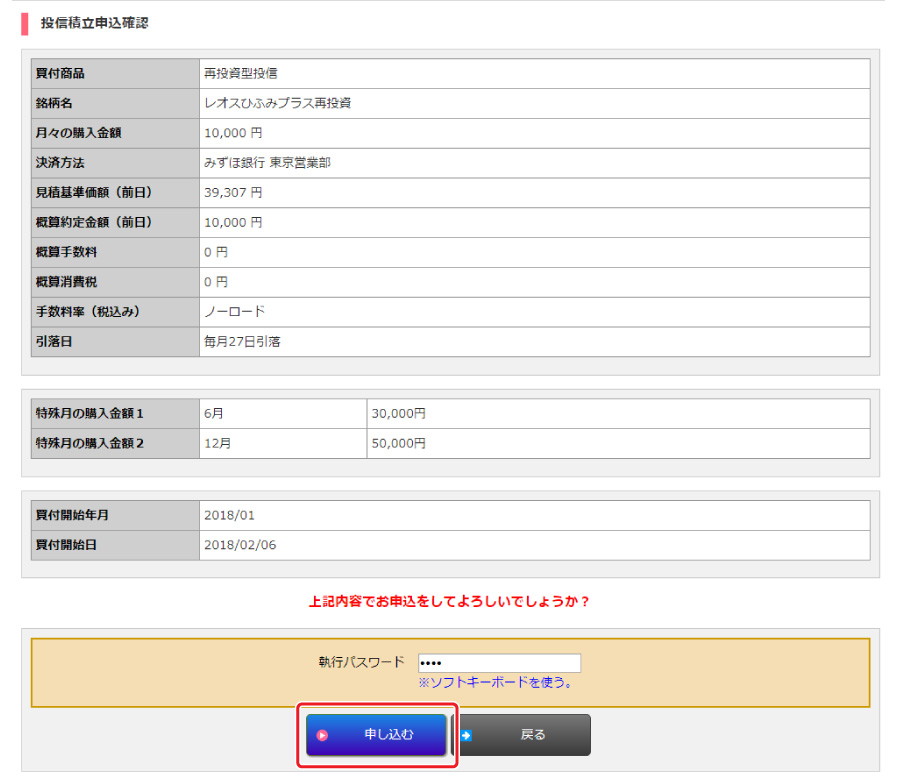Select the 買付開始年月 label
Image resolution: width=900 pixels, height=772 pixels.
(x=72, y=515)
